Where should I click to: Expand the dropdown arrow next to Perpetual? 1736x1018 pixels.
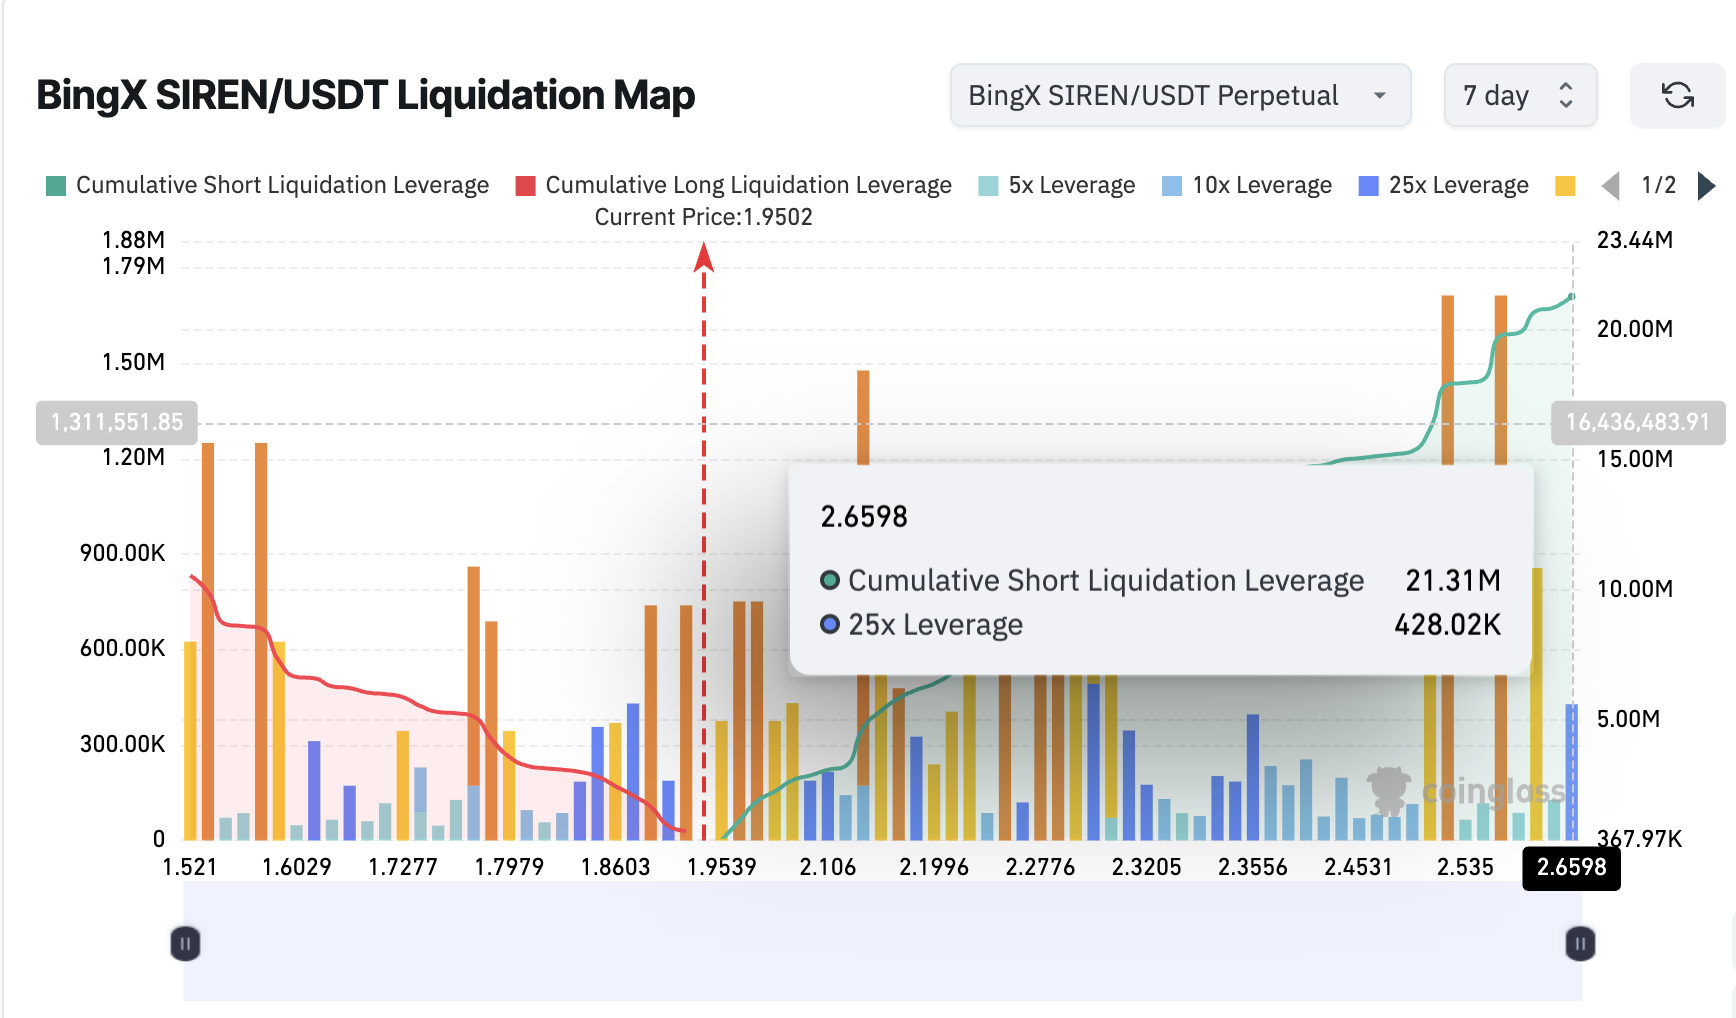coord(1381,95)
